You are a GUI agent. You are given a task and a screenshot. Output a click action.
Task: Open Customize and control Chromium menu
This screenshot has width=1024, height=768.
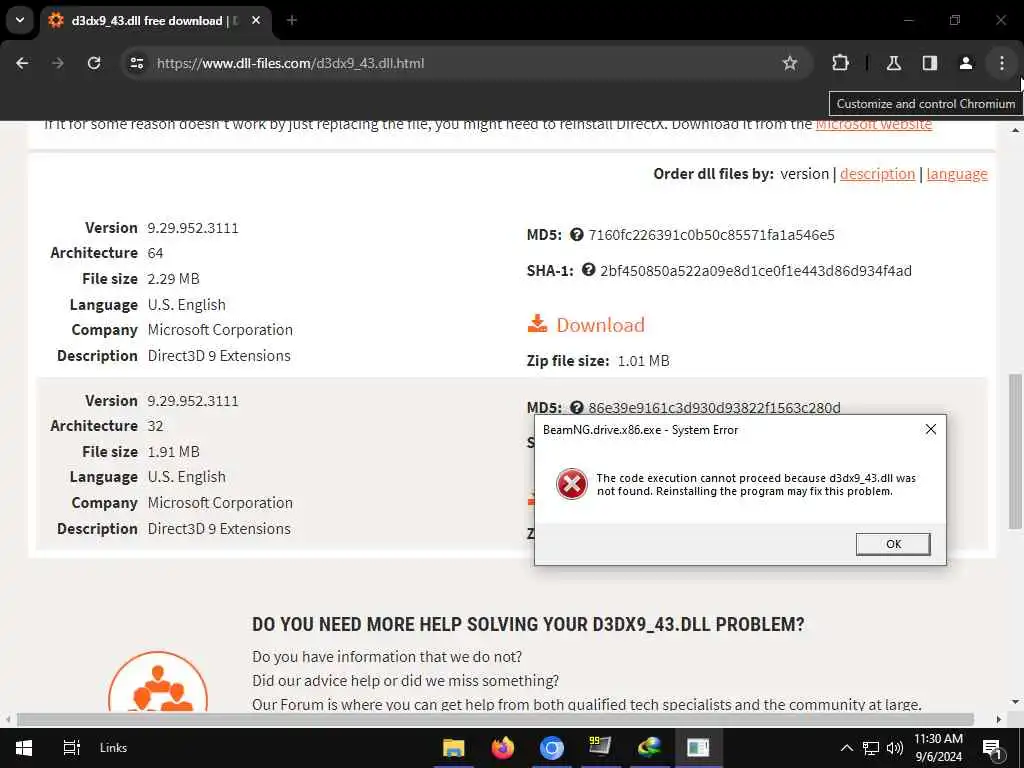click(1002, 63)
